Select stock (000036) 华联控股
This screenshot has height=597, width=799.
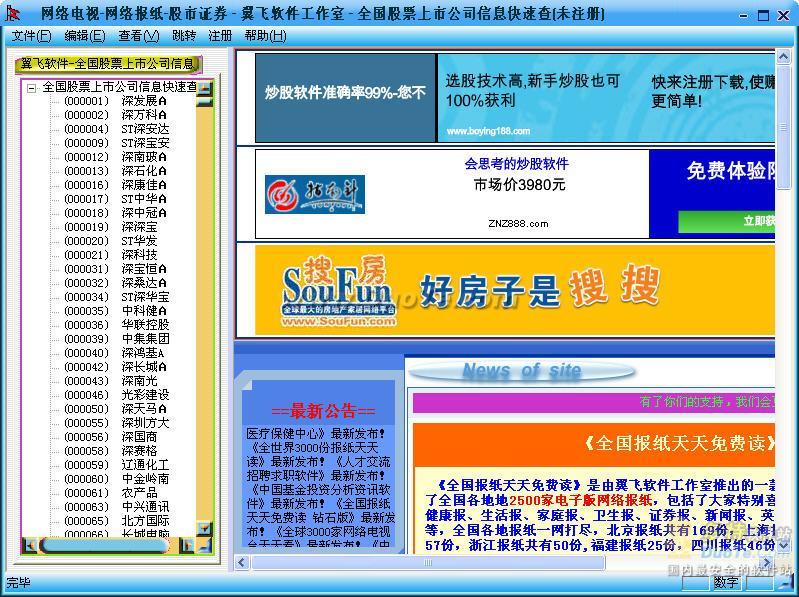117,325
